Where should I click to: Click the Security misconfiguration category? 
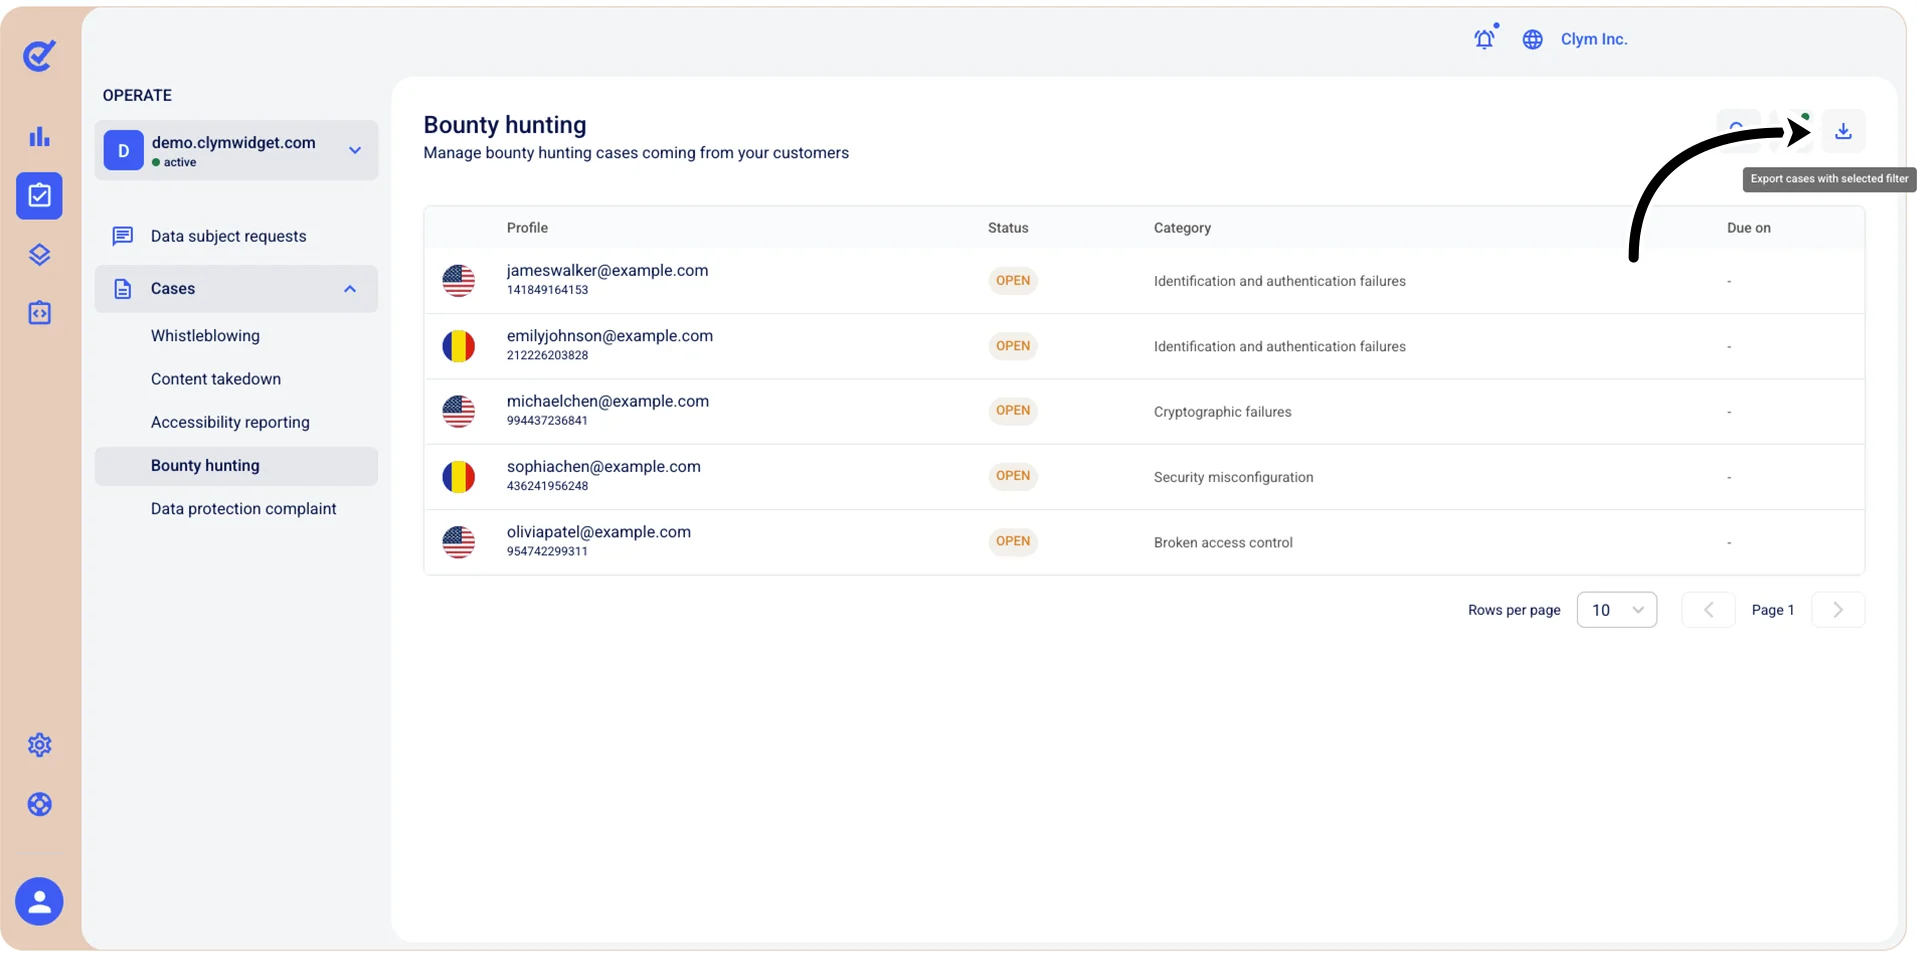[1233, 477]
